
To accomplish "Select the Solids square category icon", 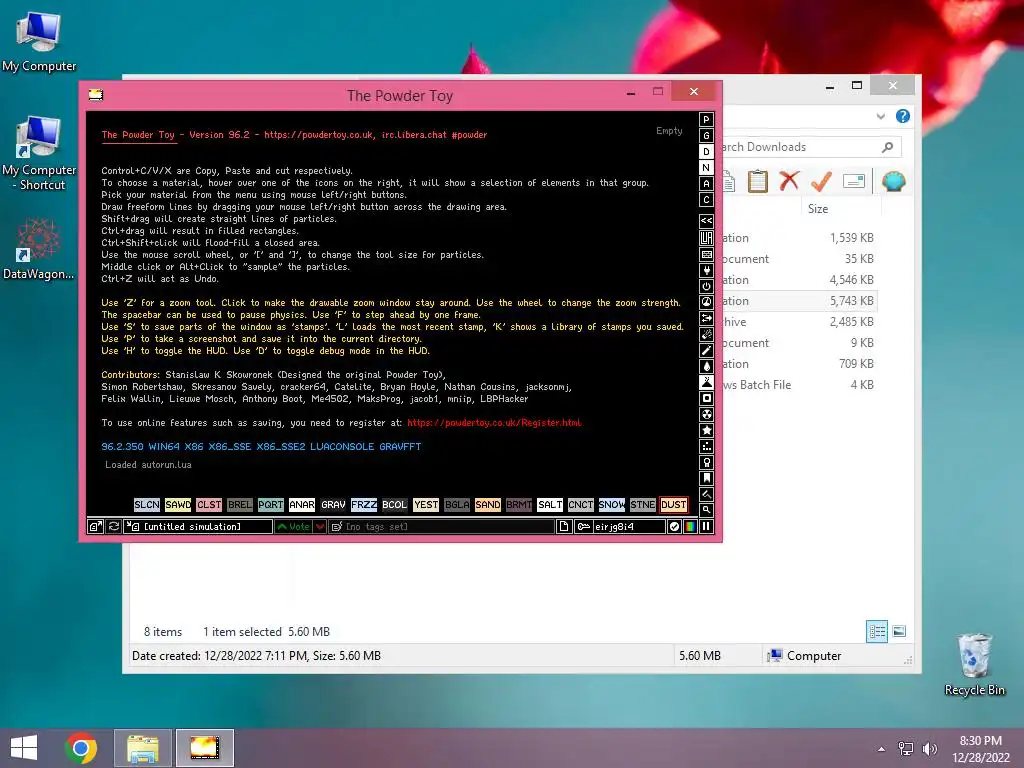I will coord(706,398).
